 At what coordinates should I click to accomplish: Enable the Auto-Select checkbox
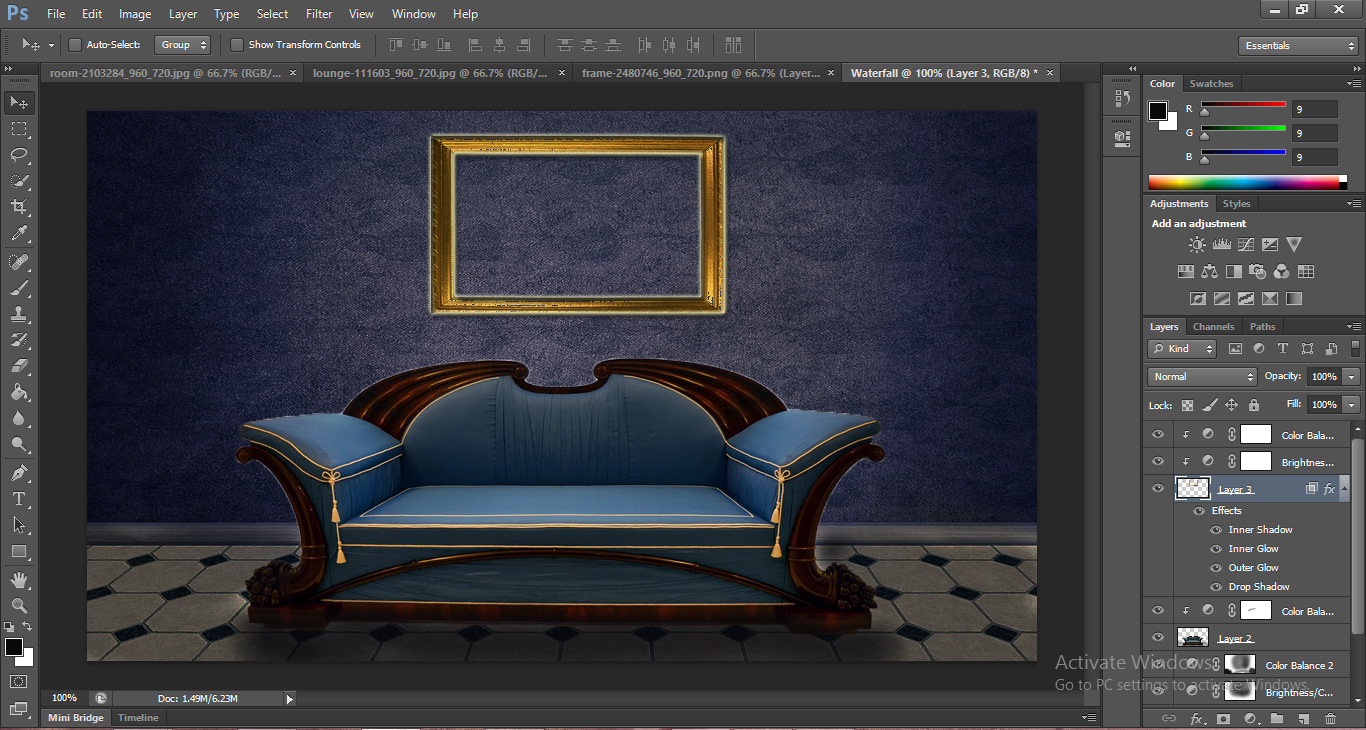click(x=75, y=45)
